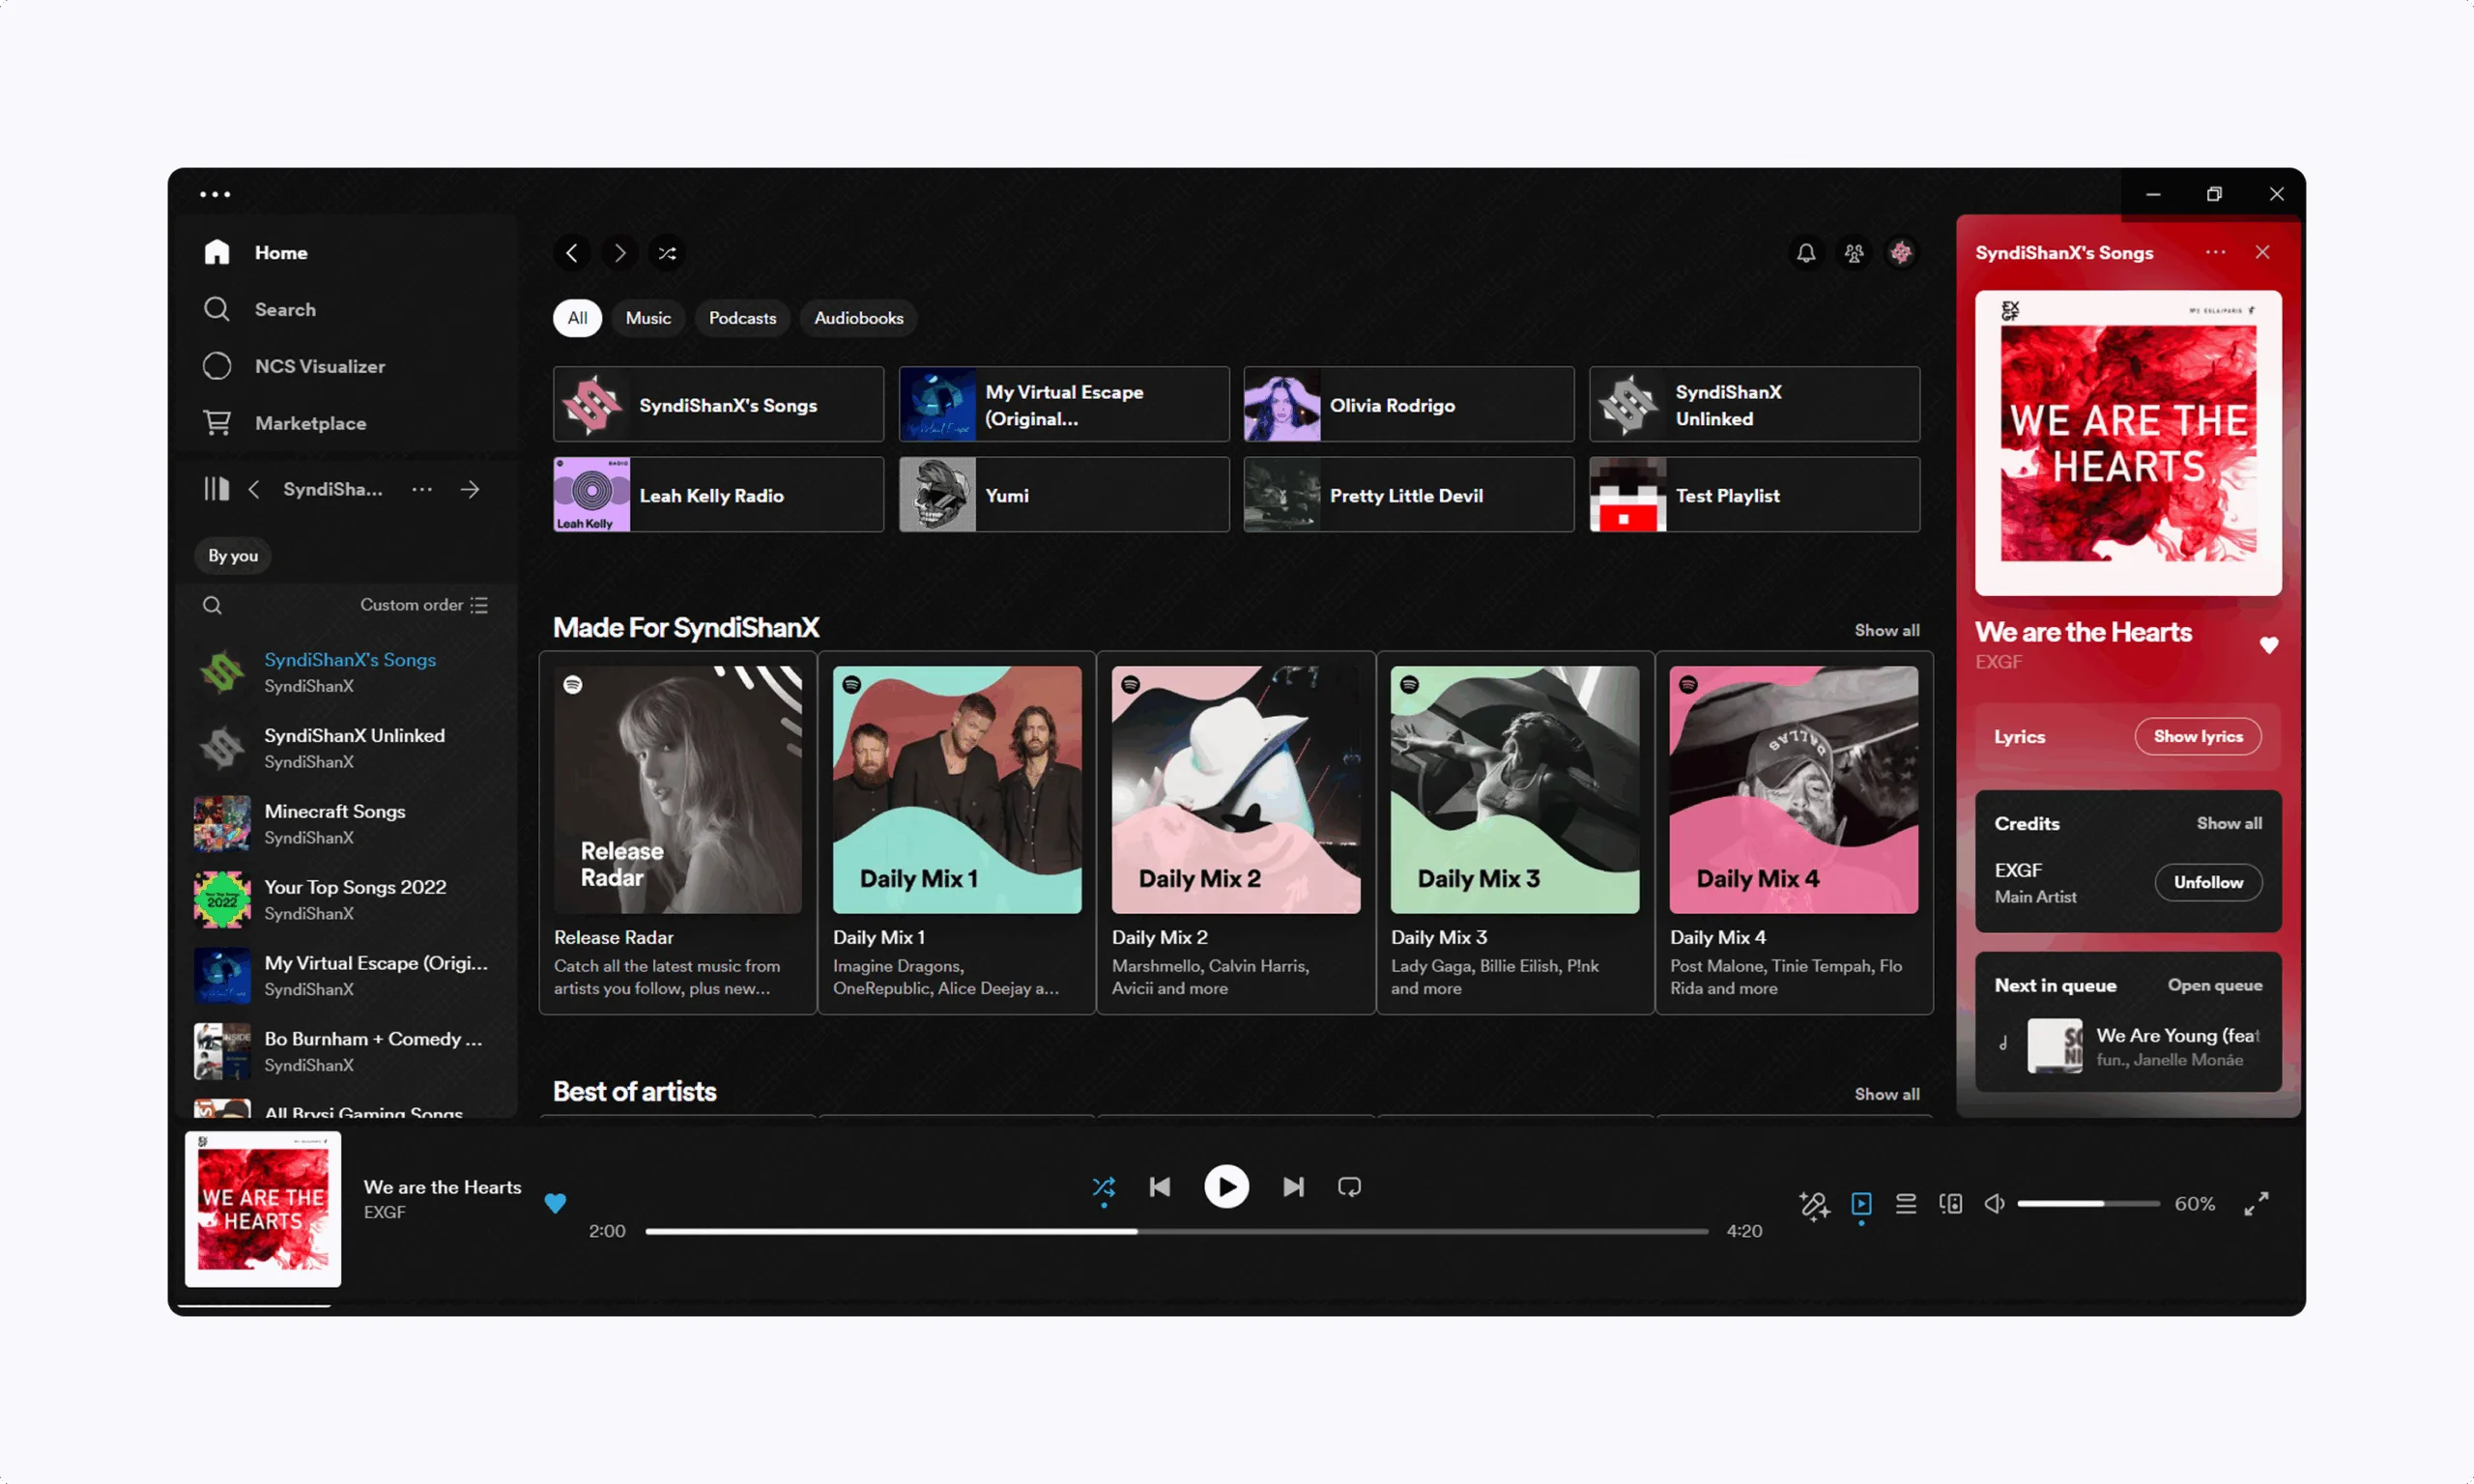Select the Music filter tab
This screenshot has width=2474, height=1484.
pyautogui.click(x=648, y=318)
